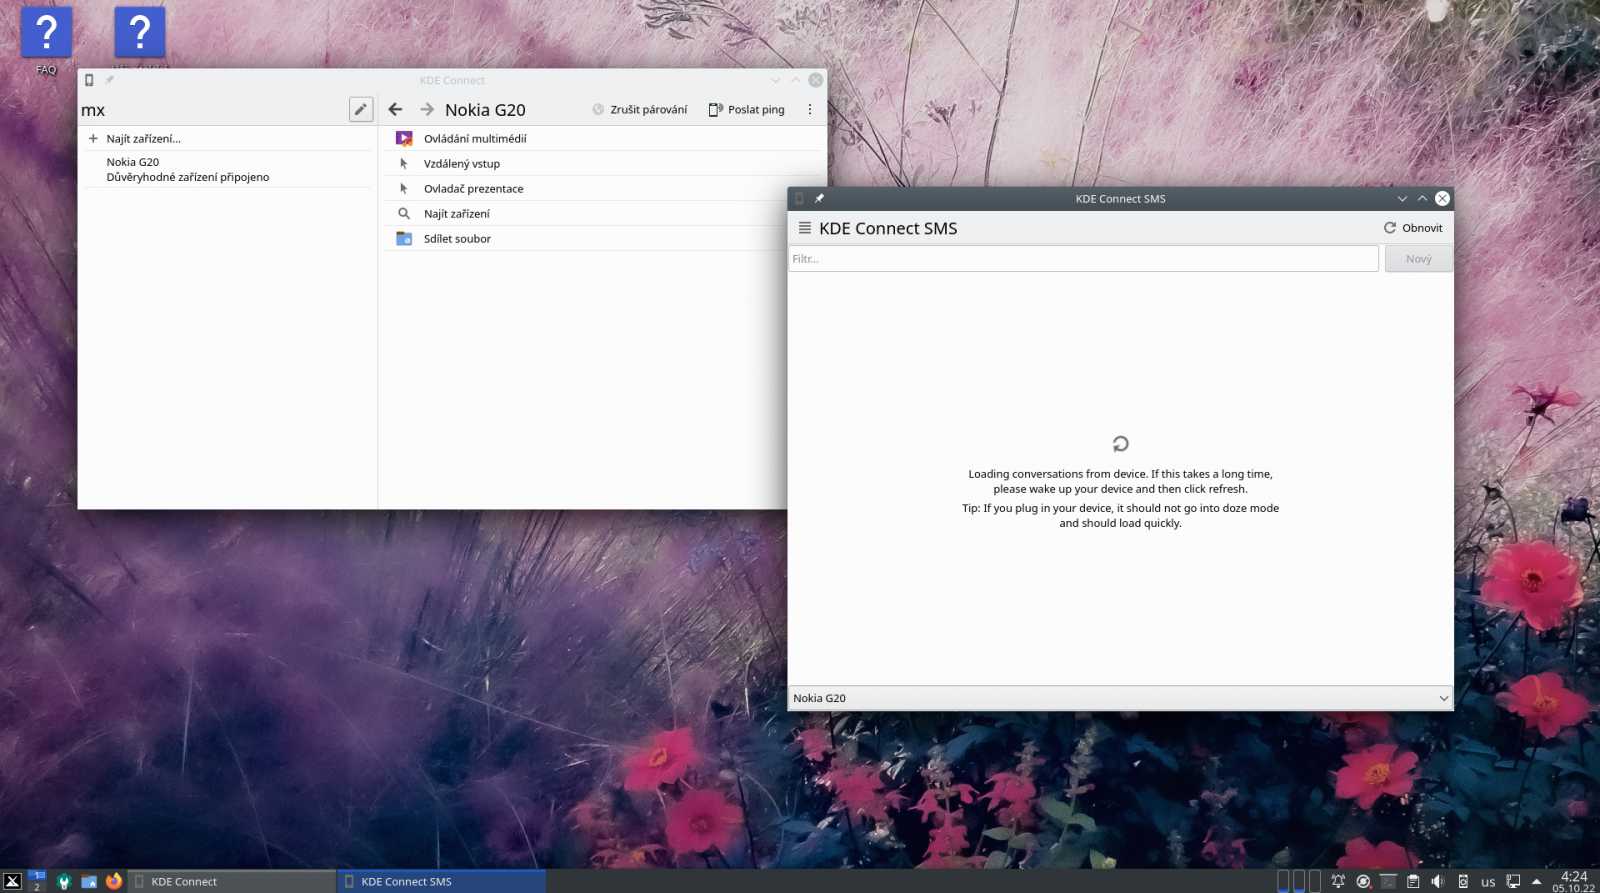
Task: Click the Ovládání multimédií icon
Action: [x=404, y=138]
